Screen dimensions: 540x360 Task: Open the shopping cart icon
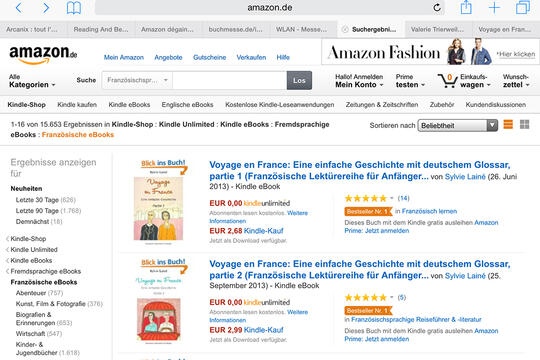[447, 80]
